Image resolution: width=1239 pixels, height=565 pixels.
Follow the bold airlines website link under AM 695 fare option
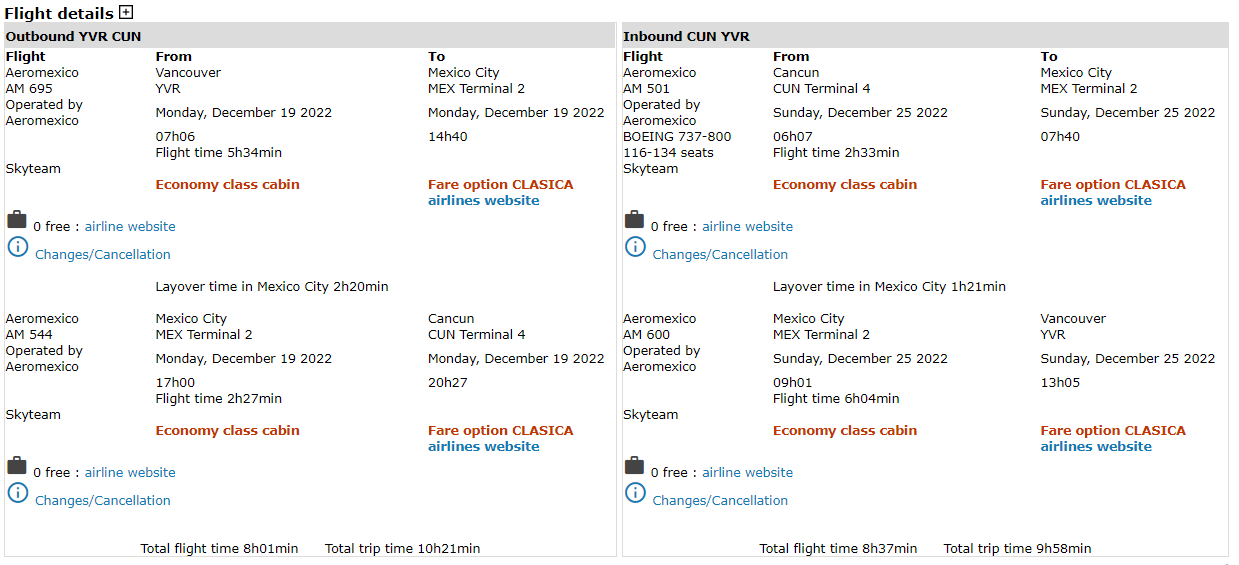click(483, 201)
